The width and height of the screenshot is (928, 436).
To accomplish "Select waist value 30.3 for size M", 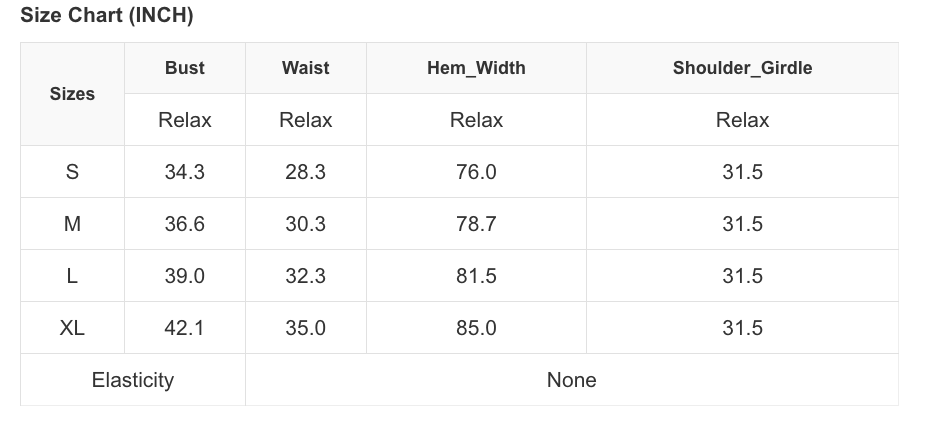I will 305,224.
